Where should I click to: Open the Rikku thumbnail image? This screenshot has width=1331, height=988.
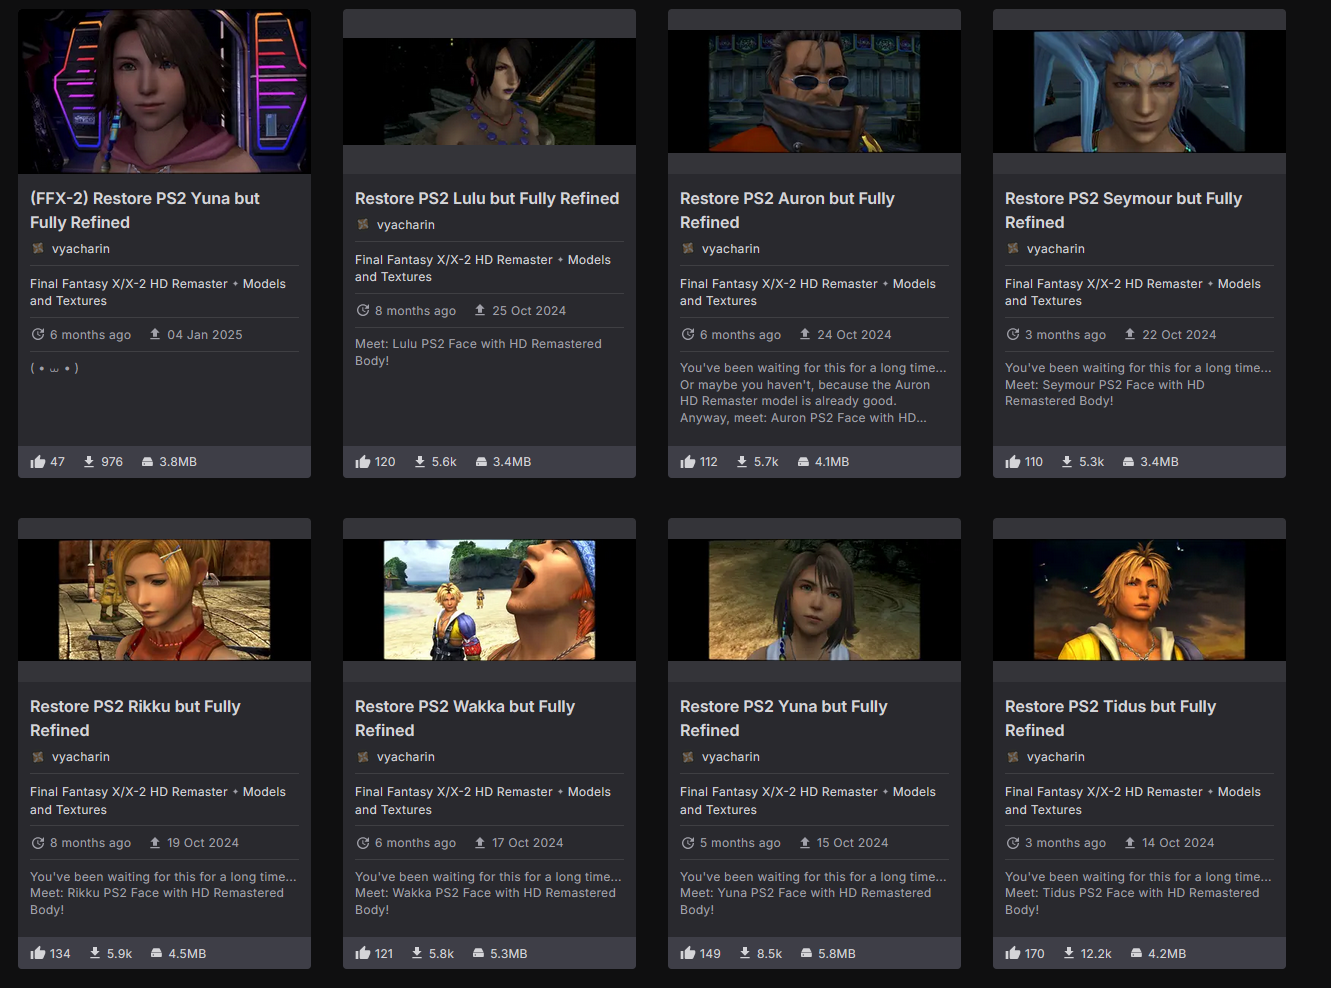[x=164, y=600]
